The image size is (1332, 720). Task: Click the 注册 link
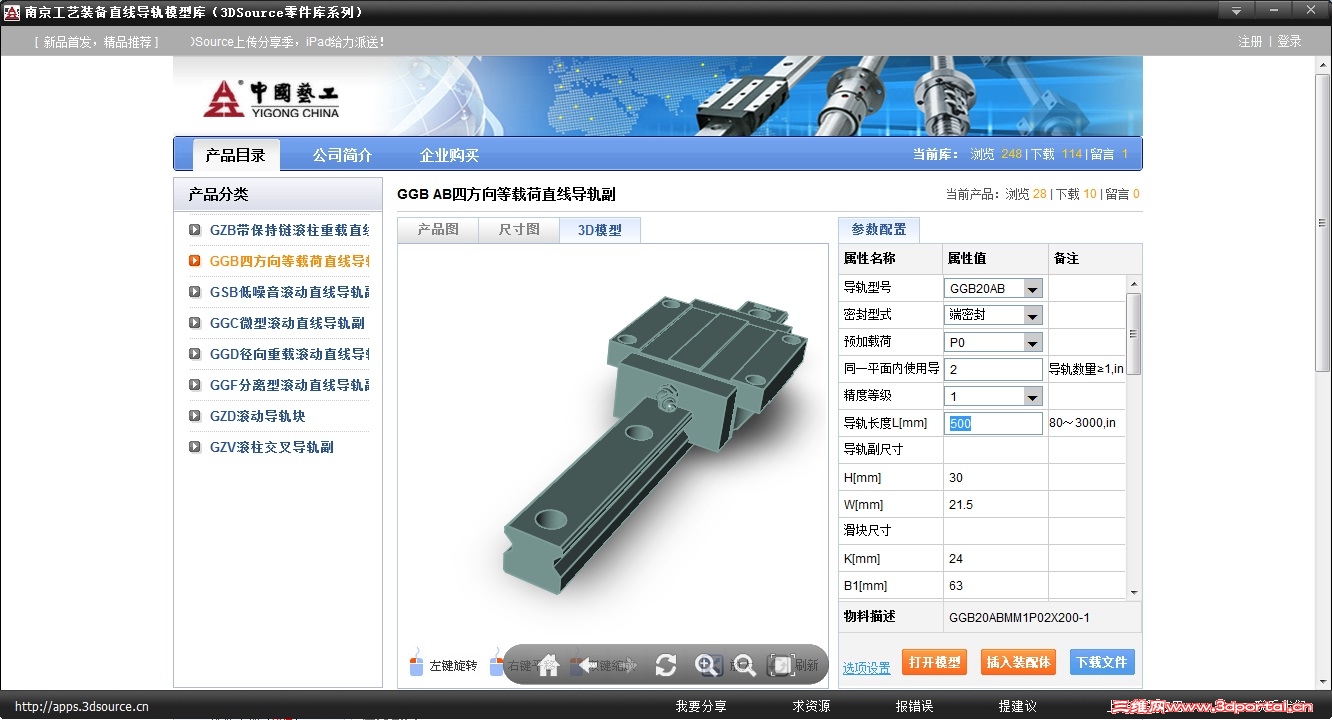coord(1250,41)
